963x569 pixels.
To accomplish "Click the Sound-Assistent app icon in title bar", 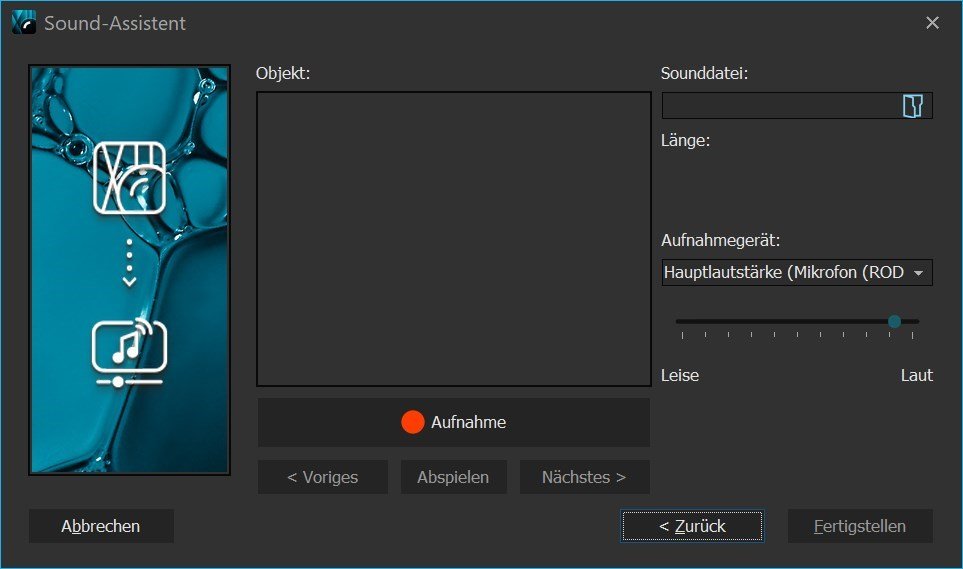I will coord(23,22).
